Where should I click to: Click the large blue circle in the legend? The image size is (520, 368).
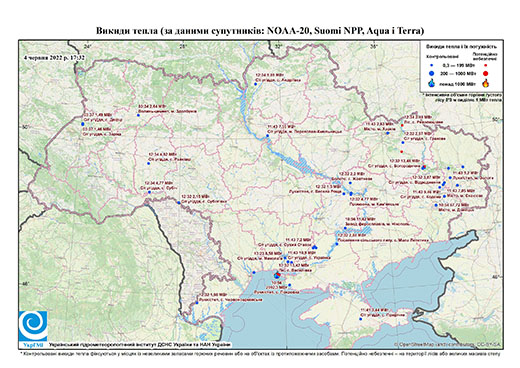pyautogui.click(x=432, y=73)
